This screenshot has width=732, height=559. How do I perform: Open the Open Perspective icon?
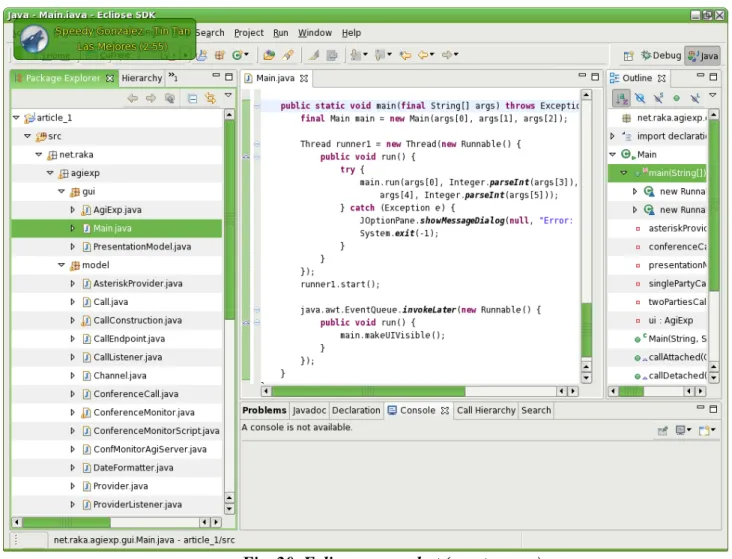628,56
